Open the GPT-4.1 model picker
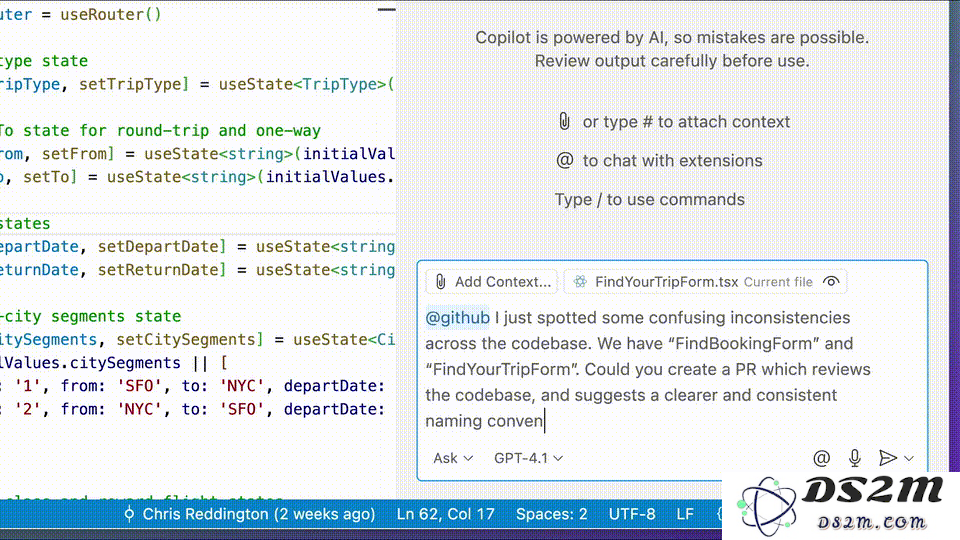960x540 pixels. (x=528, y=458)
